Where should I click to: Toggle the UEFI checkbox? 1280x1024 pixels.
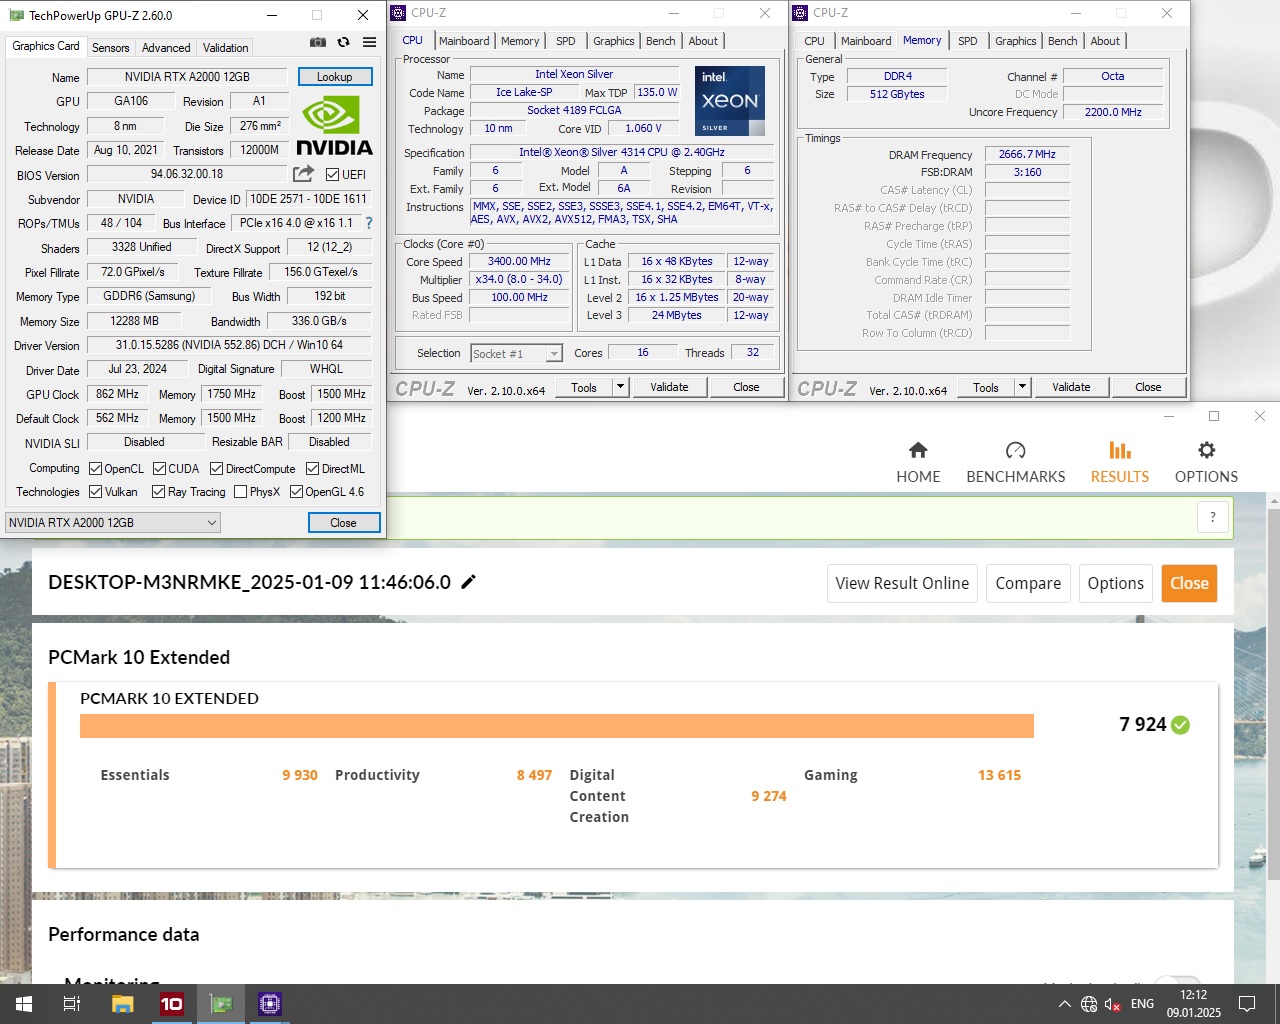tap(332, 174)
